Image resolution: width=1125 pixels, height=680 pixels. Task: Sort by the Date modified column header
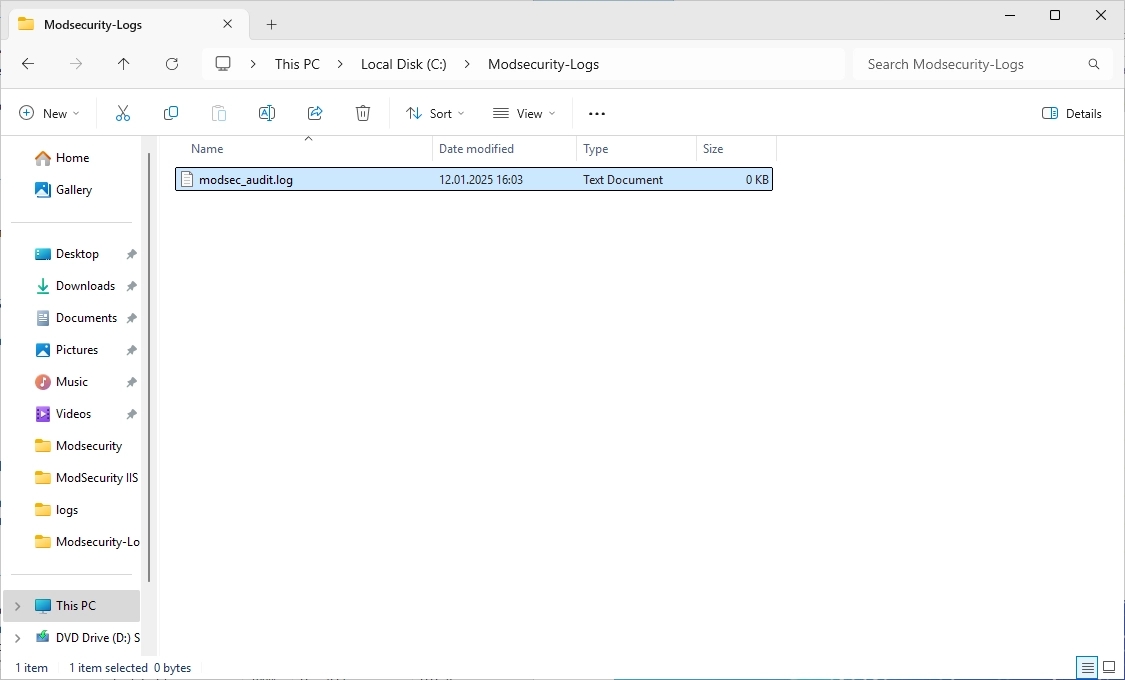pyautogui.click(x=476, y=149)
